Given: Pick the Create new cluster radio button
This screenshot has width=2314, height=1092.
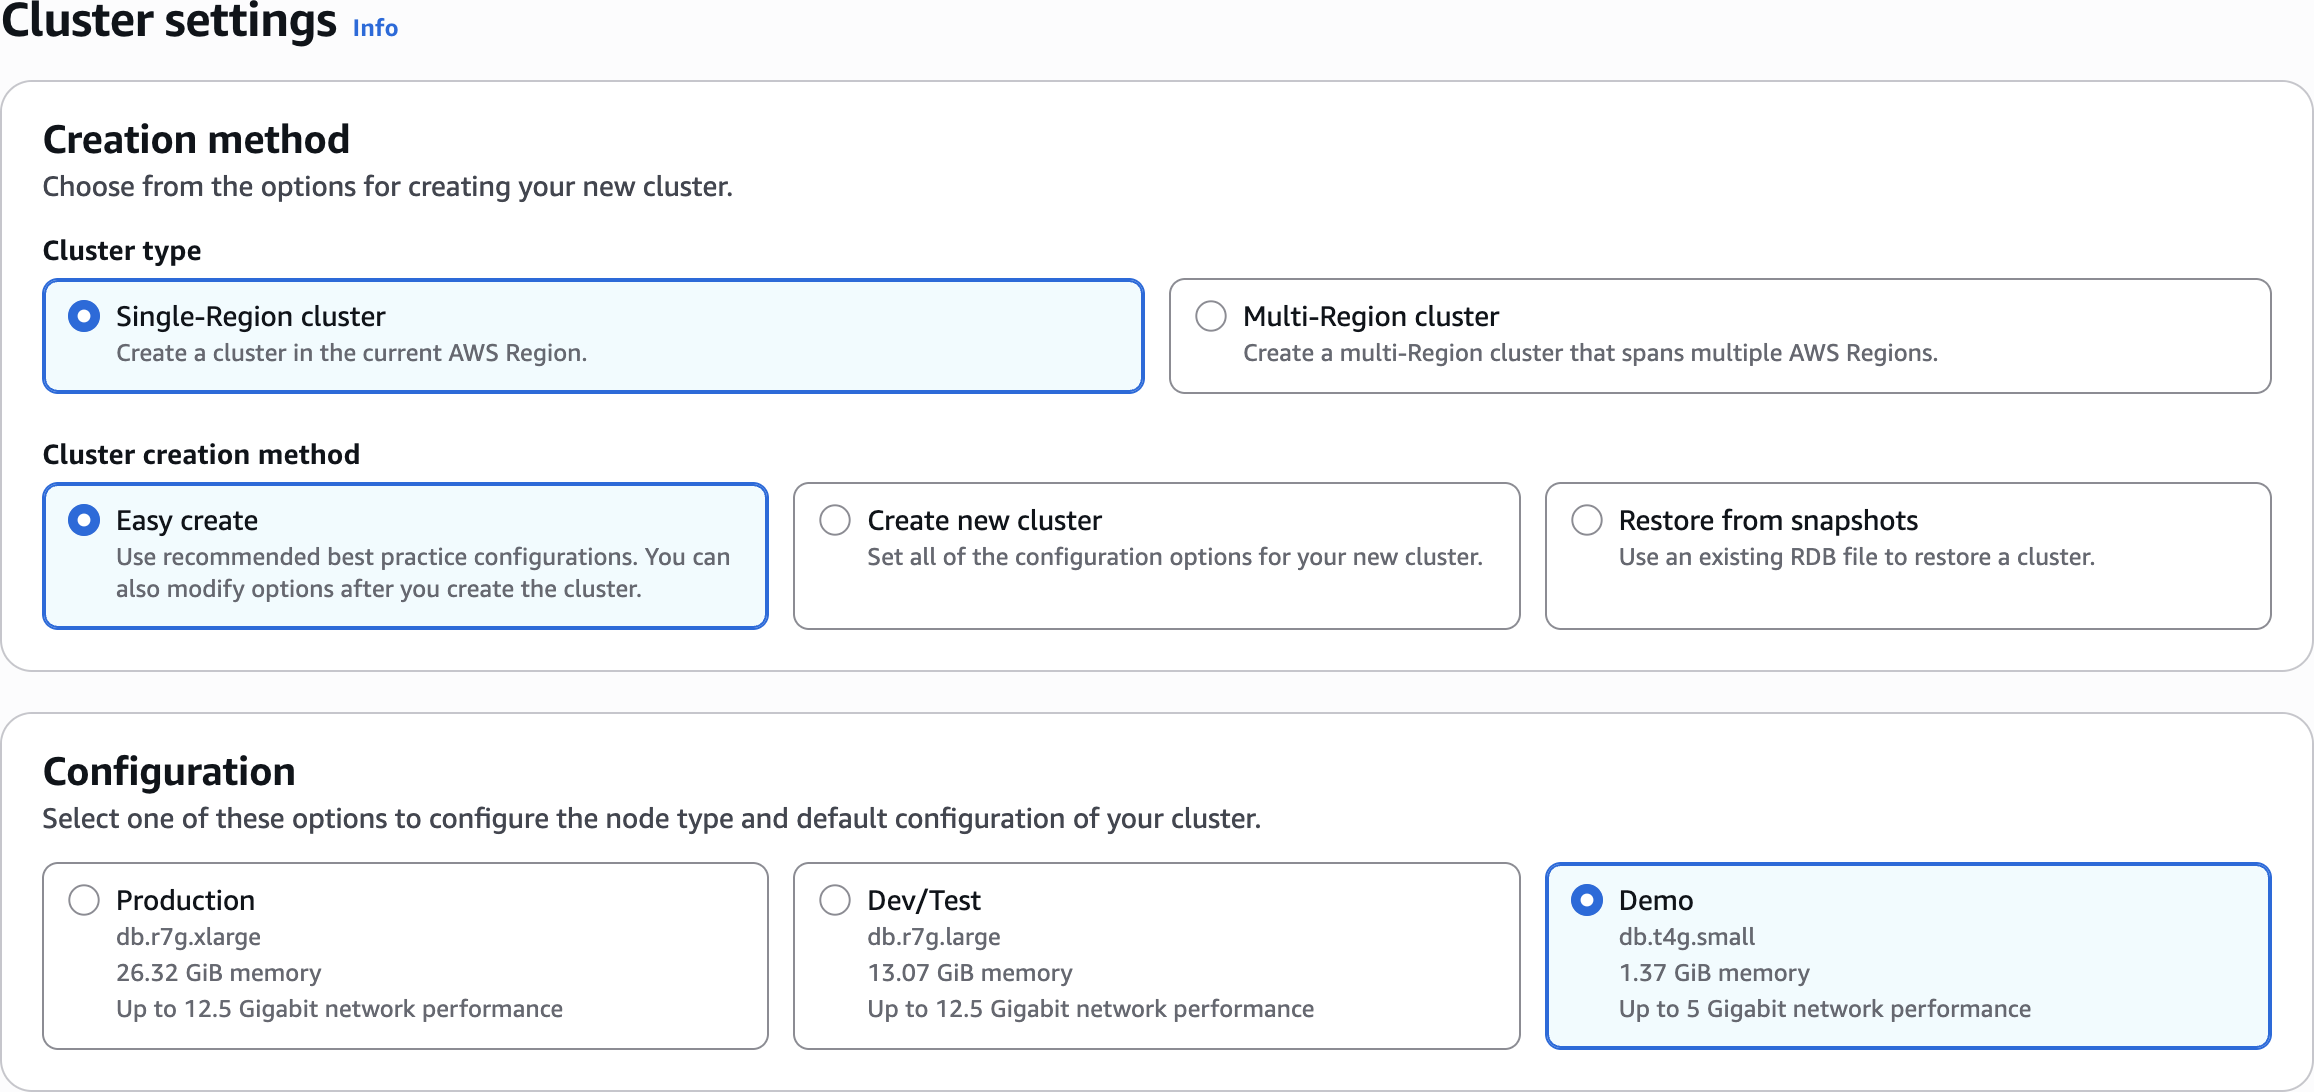Looking at the screenshot, I should tap(835, 520).
